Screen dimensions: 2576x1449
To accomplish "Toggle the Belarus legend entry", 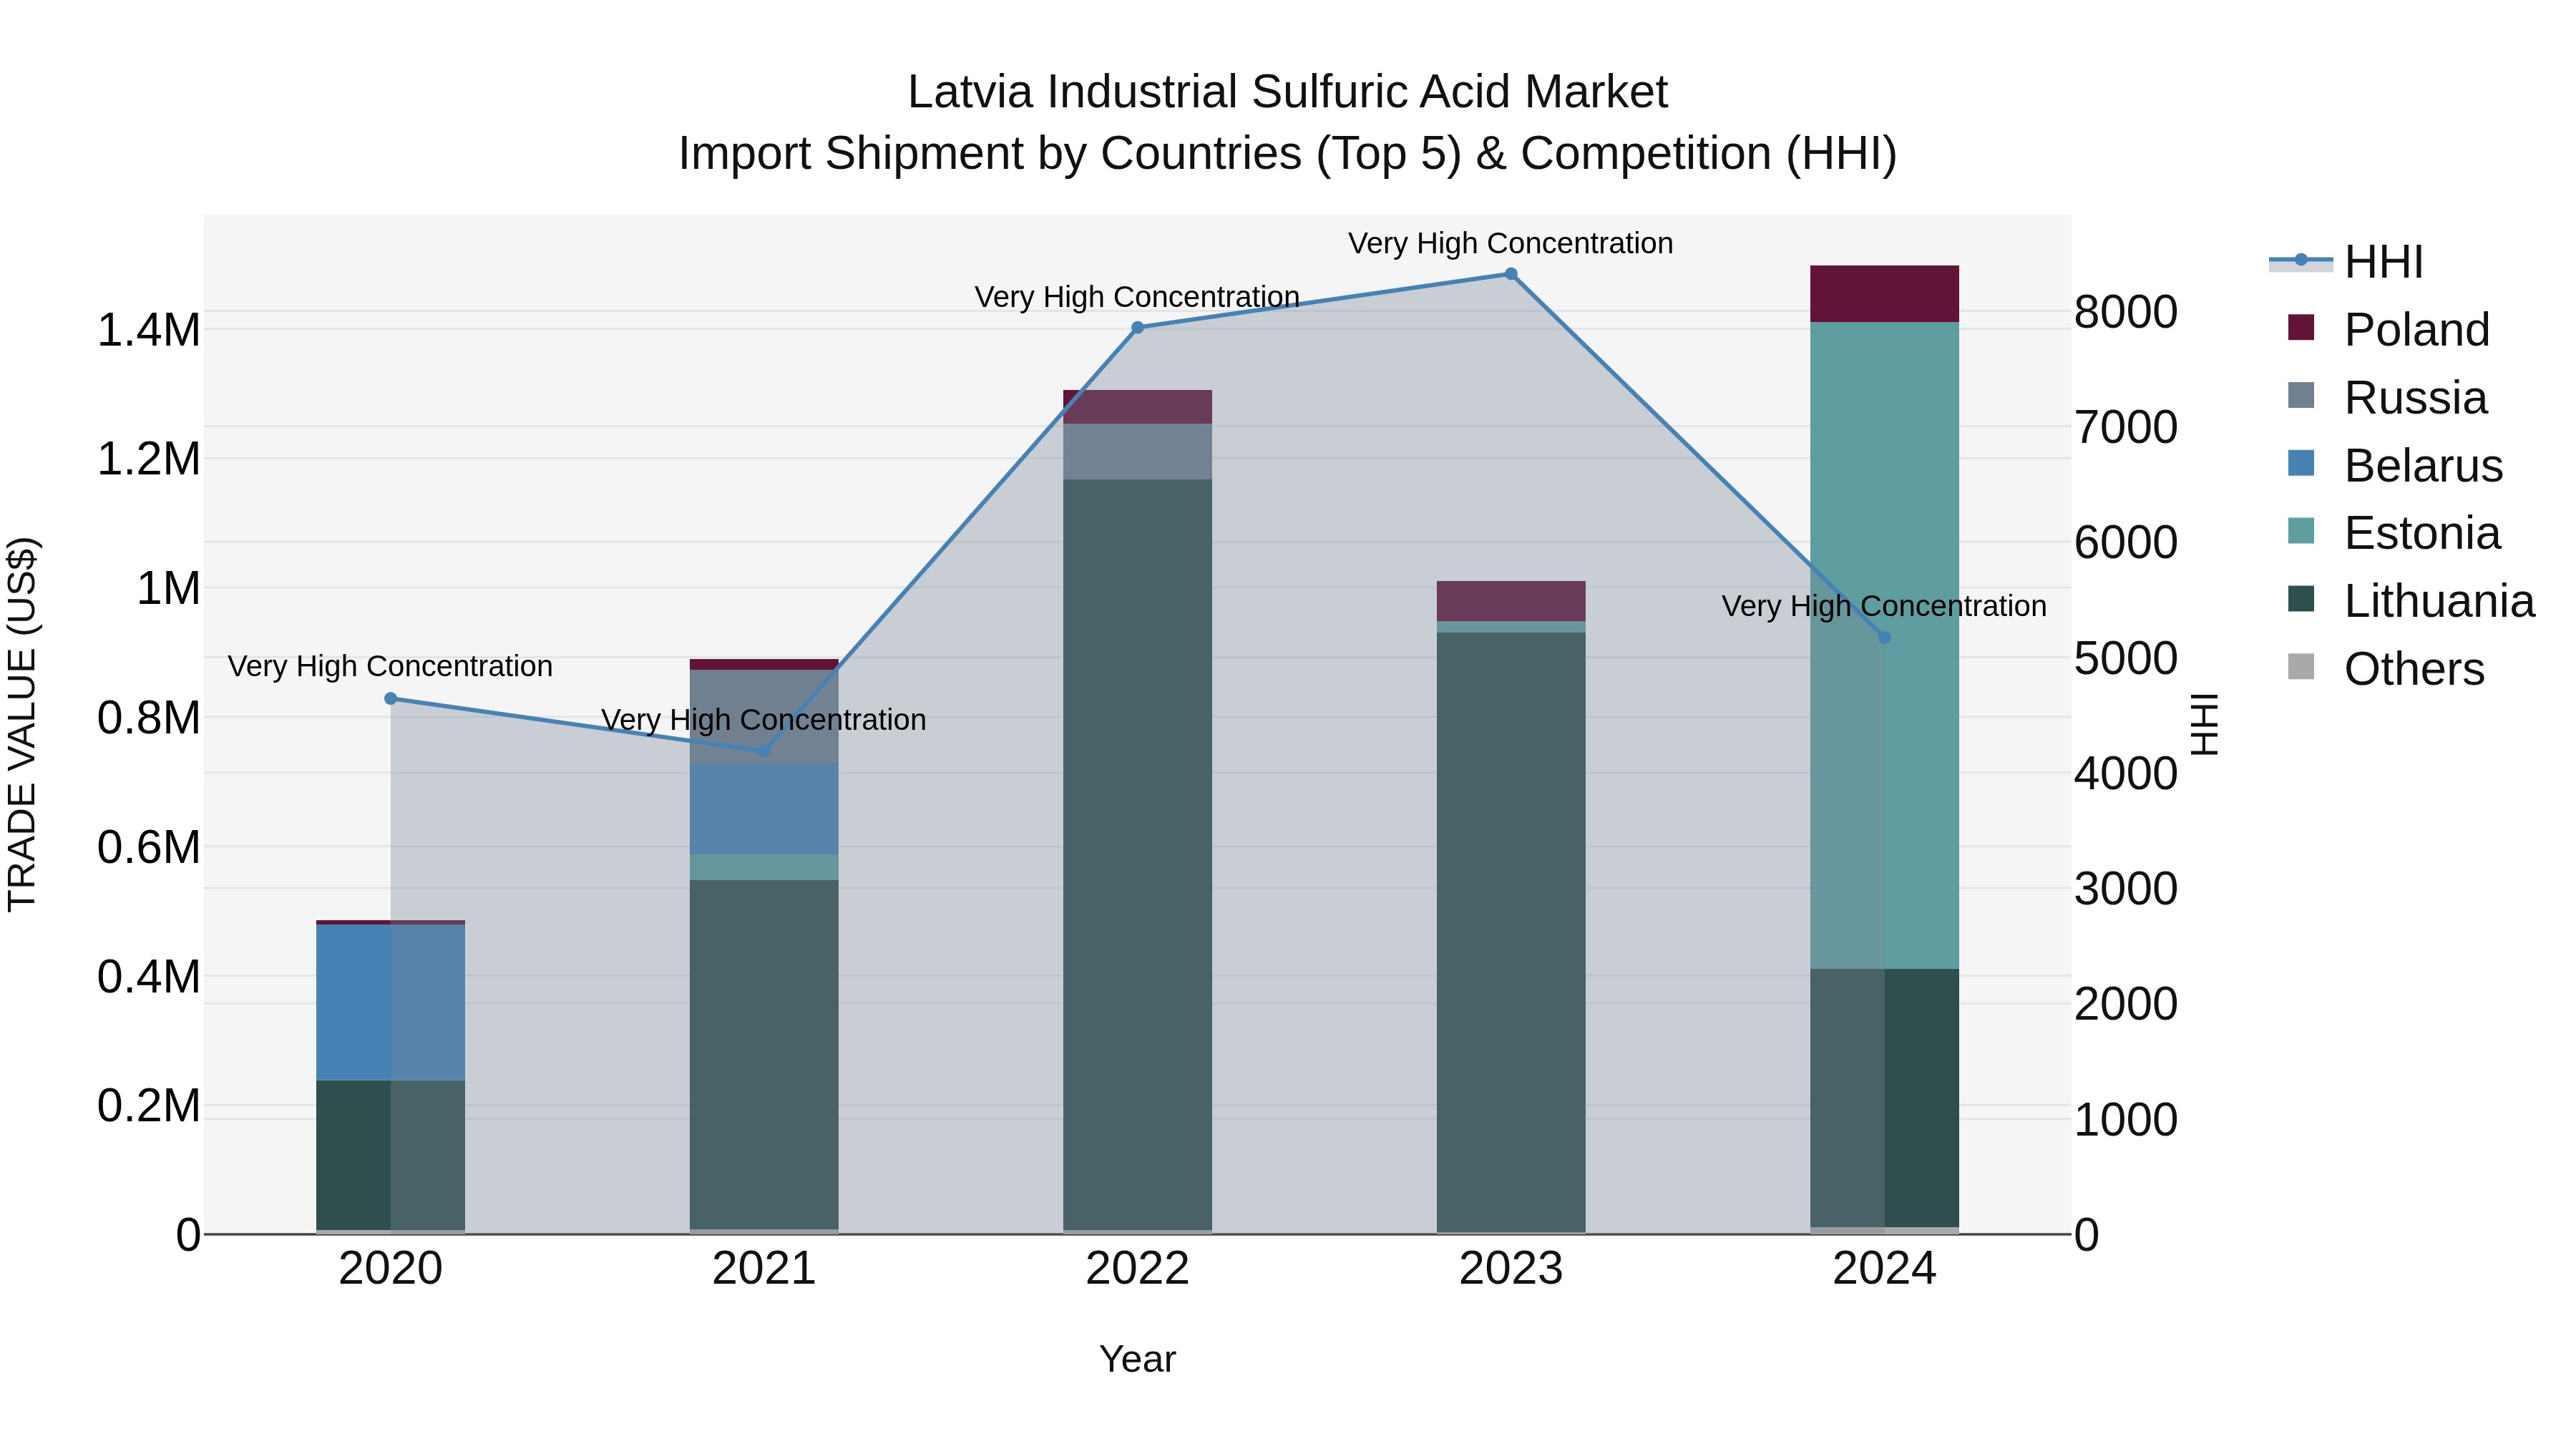I will coord(2395,465).
